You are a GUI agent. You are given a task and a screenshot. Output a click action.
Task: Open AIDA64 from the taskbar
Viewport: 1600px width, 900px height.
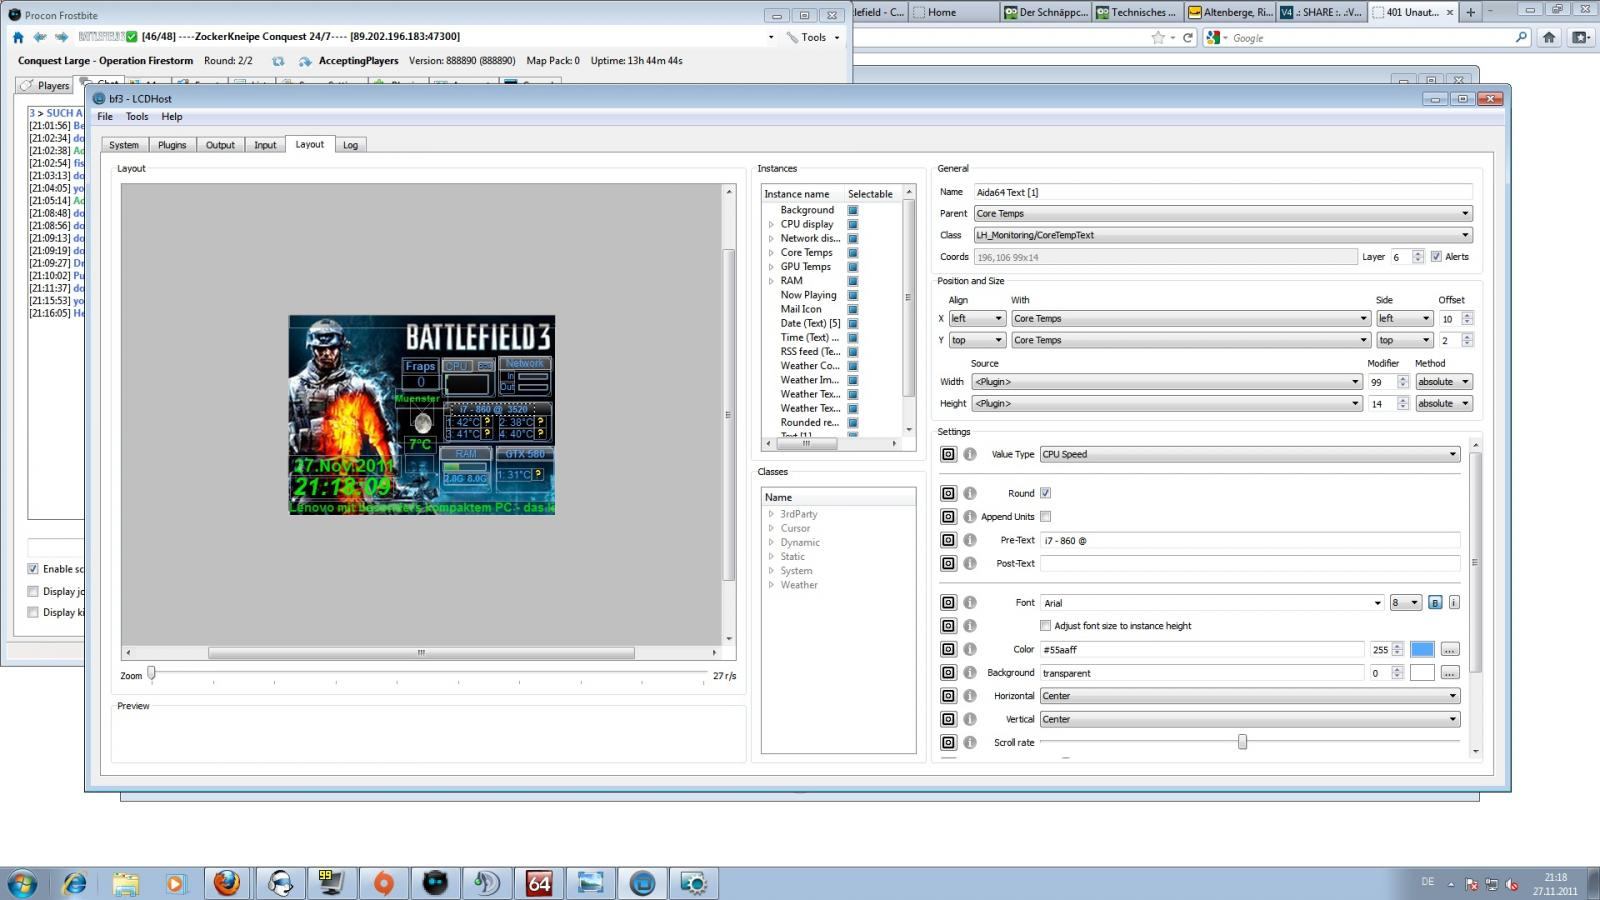pos(539,883)
